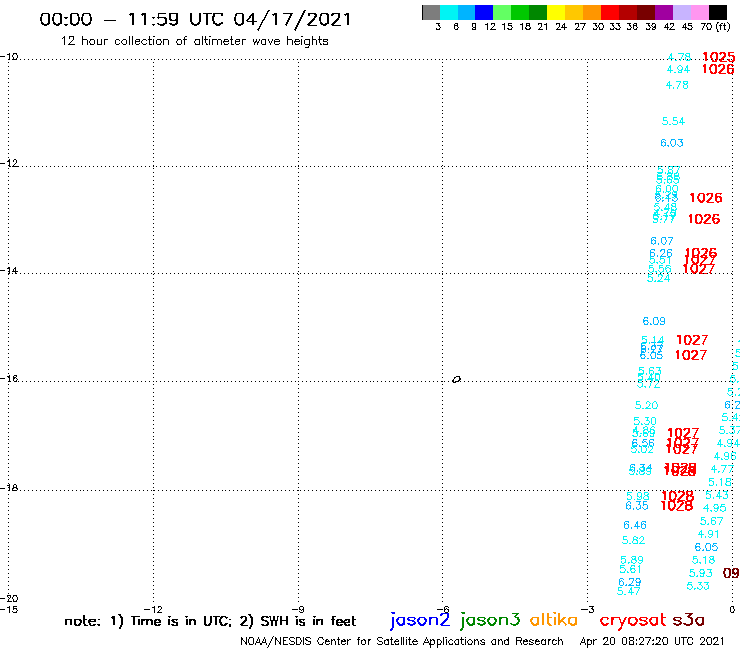
Task: Select the 6.29 wave height value
Action: pyautogui.click(x=630, y=582)
